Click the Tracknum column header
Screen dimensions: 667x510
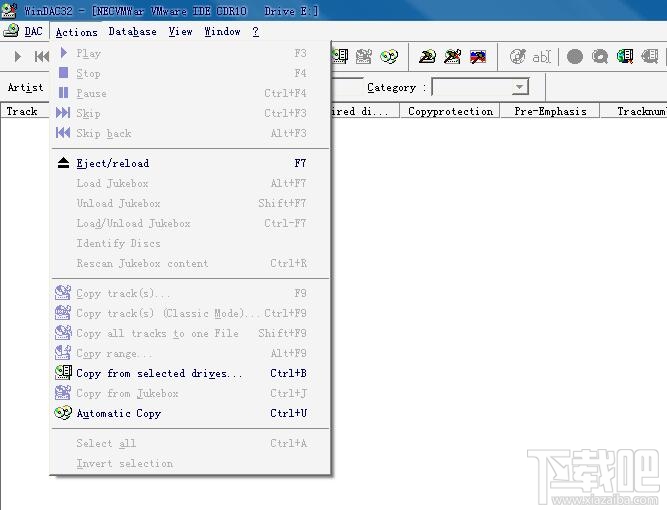tap(634, 111)
